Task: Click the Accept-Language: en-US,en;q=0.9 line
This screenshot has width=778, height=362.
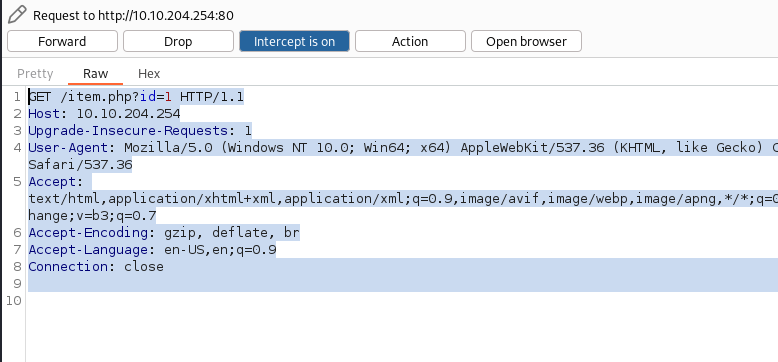Action: [x=152, y=249]
